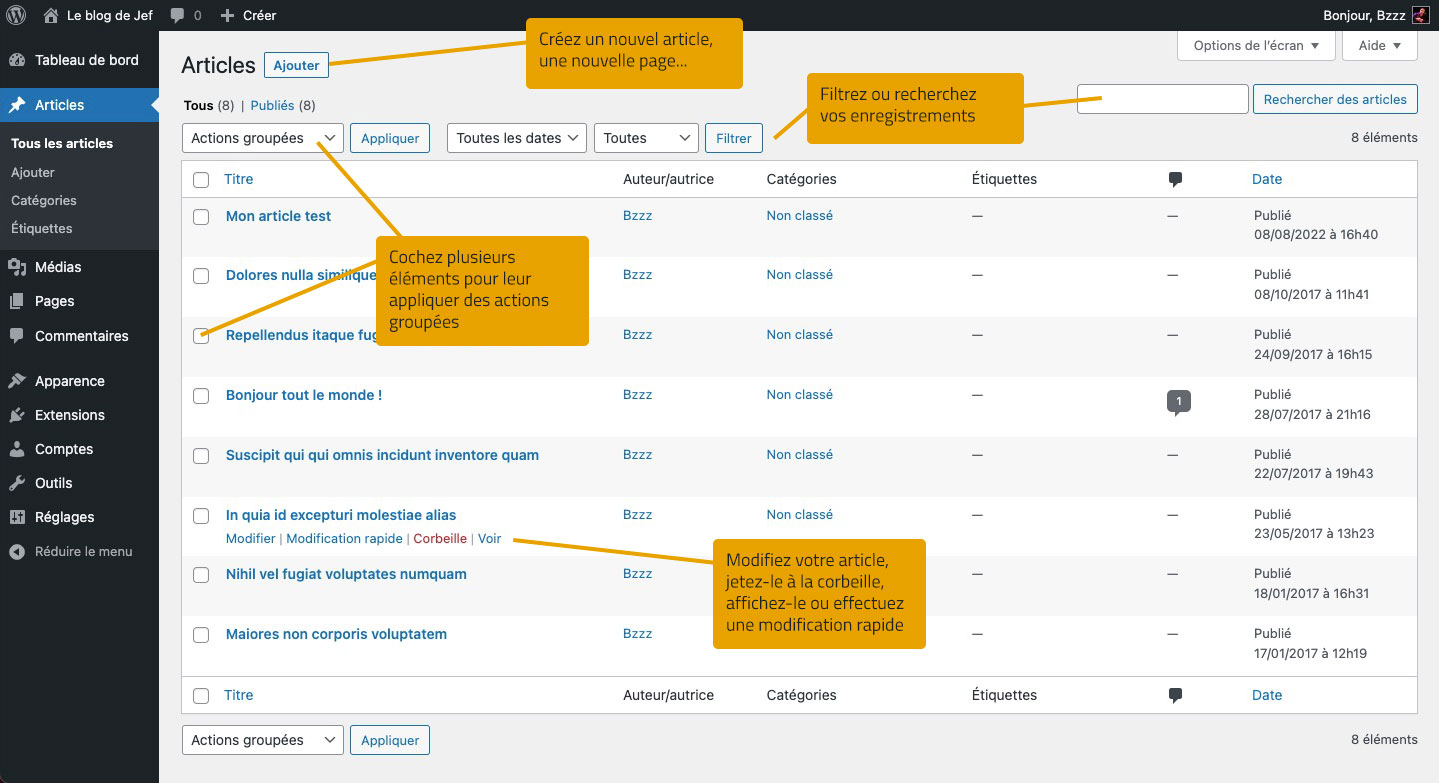Click the Outils wrench icon
The width and height of the screenshot is (1439, 783).
17,483
